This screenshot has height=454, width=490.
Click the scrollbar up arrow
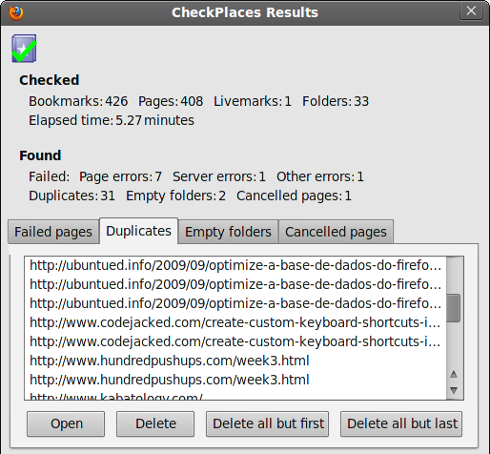(454, 375)
